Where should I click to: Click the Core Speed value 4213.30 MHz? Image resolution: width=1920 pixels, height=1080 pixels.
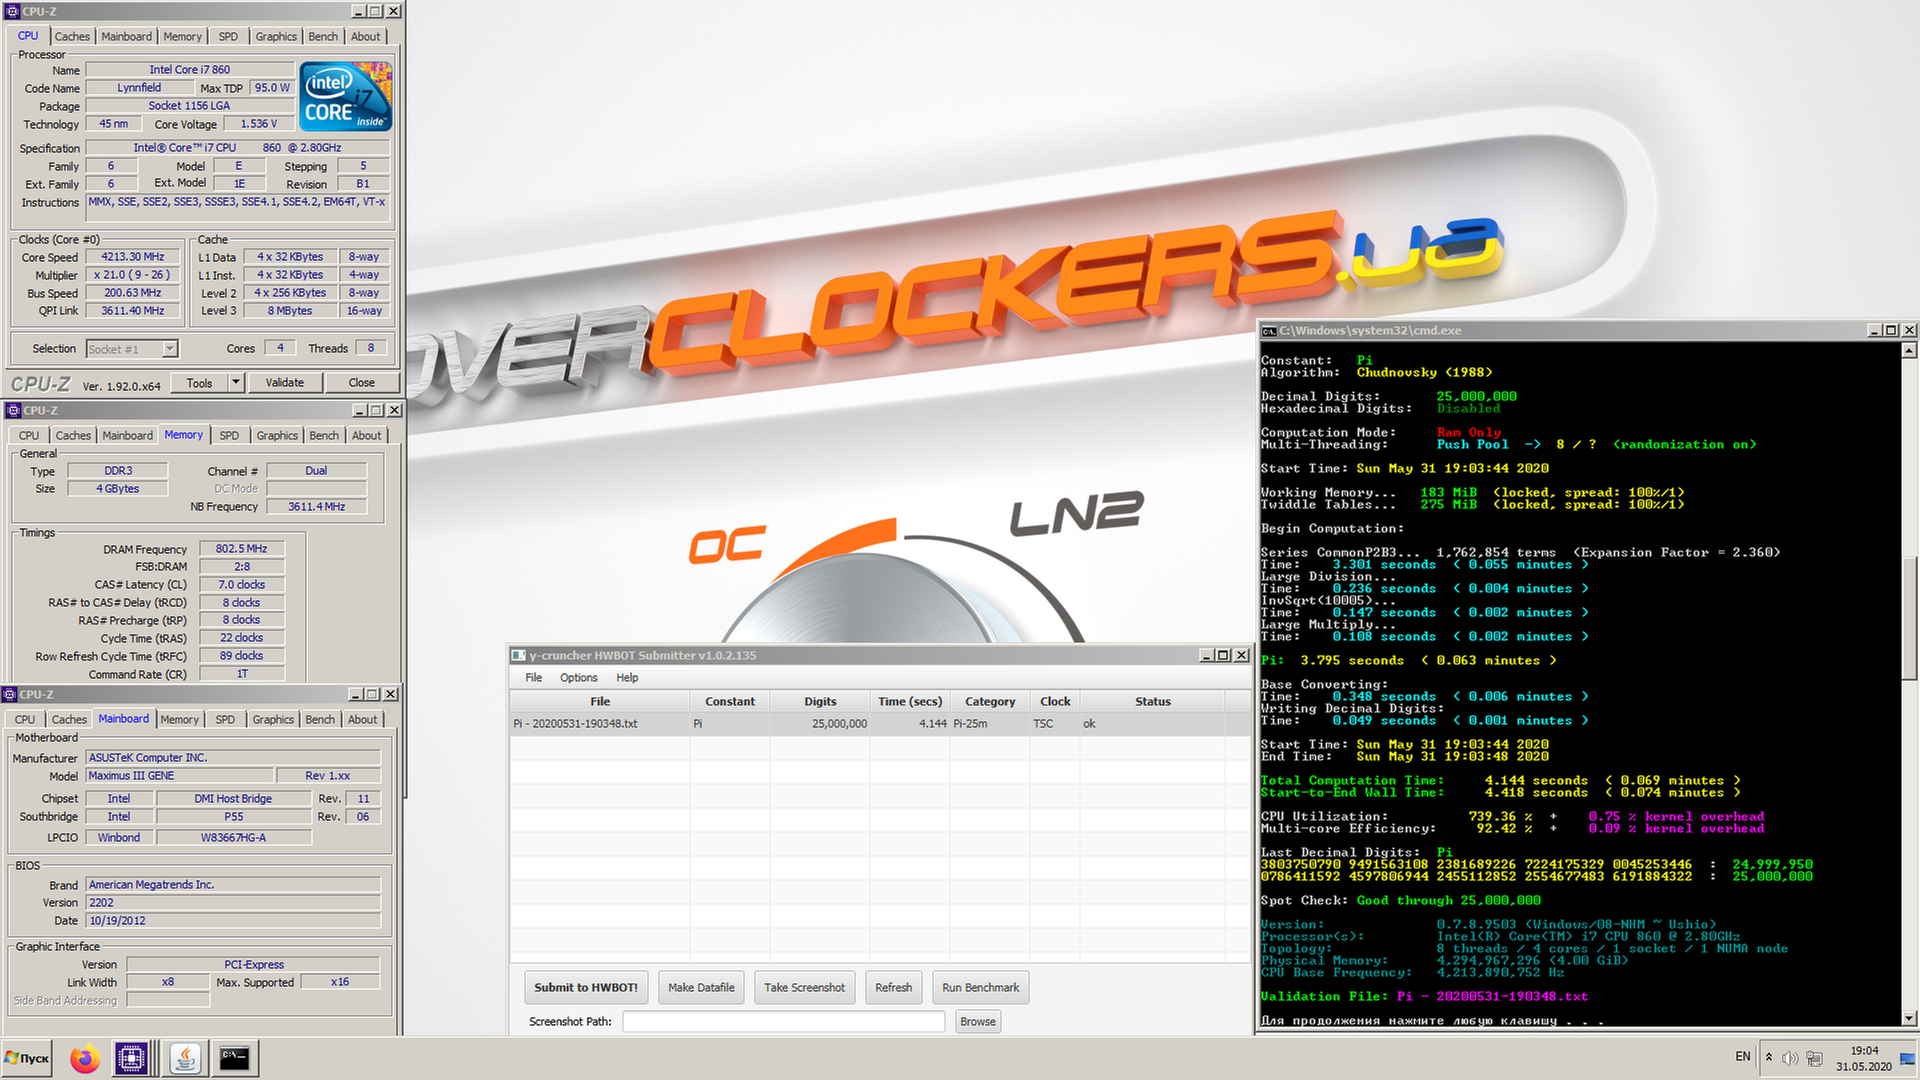click(x=133, y=257)
